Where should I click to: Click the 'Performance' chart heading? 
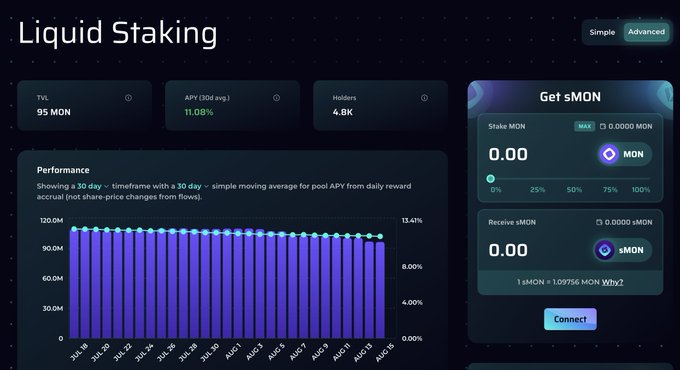(x=63, y=170)
